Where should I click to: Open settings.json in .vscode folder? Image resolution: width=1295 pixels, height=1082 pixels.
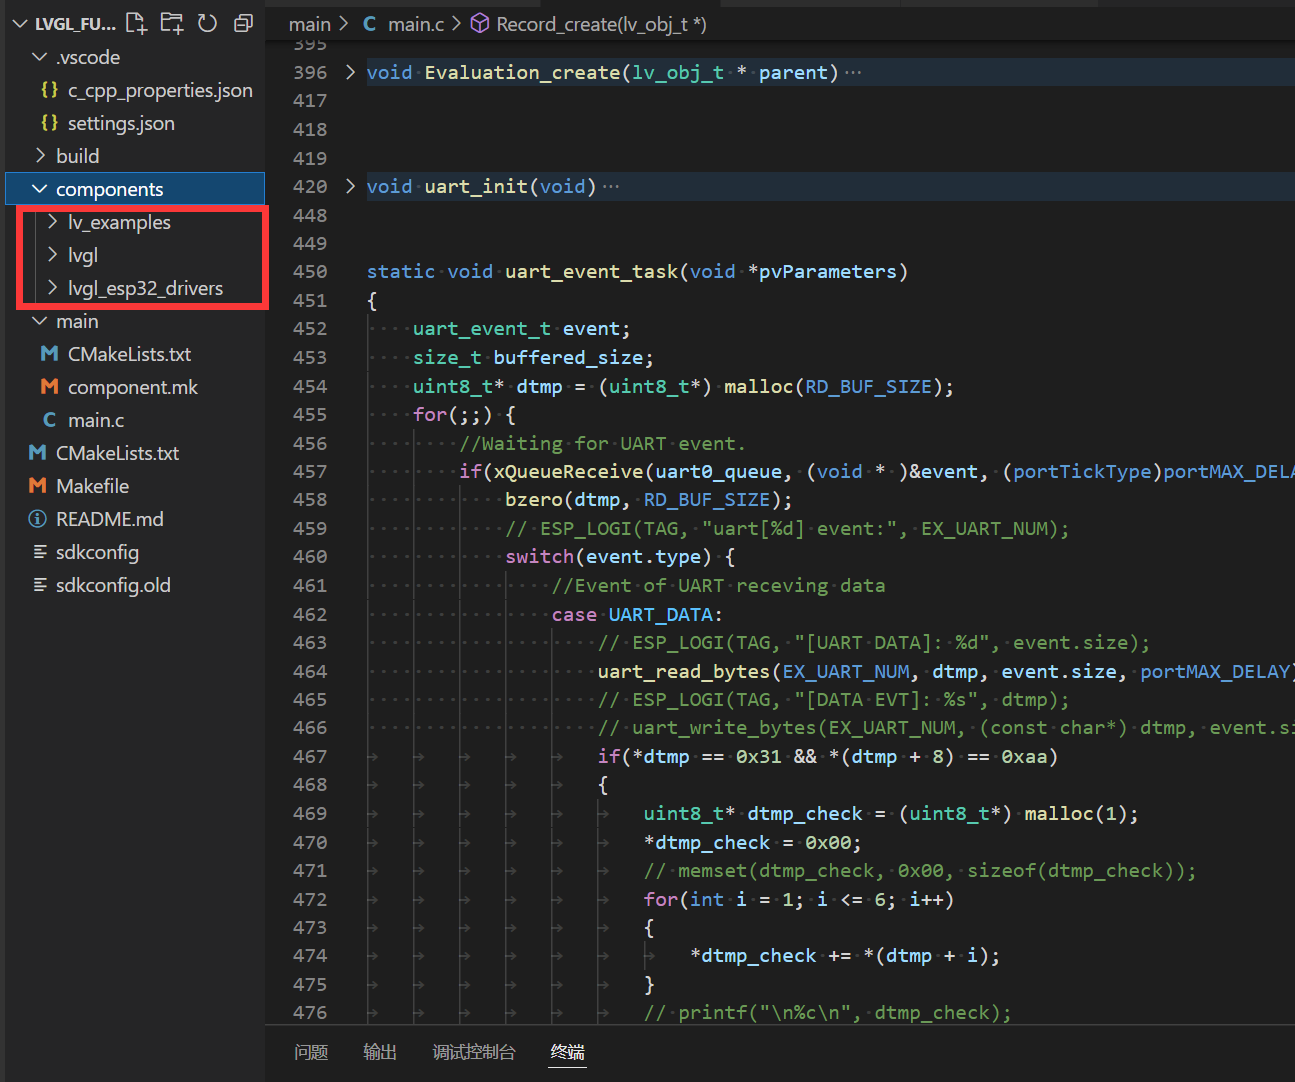click(x=120, y=123)
